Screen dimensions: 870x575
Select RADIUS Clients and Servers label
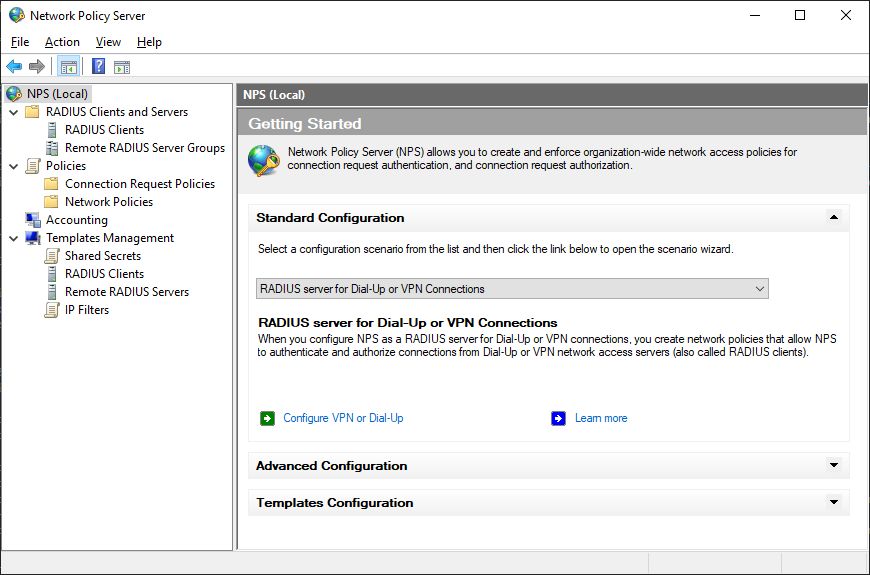117,112
